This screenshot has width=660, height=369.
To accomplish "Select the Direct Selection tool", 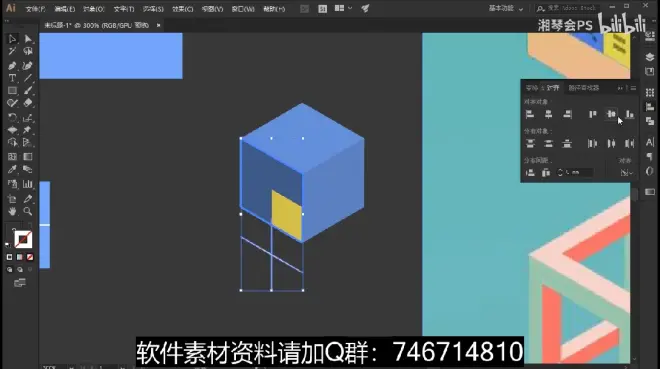I will pos(28,39).
